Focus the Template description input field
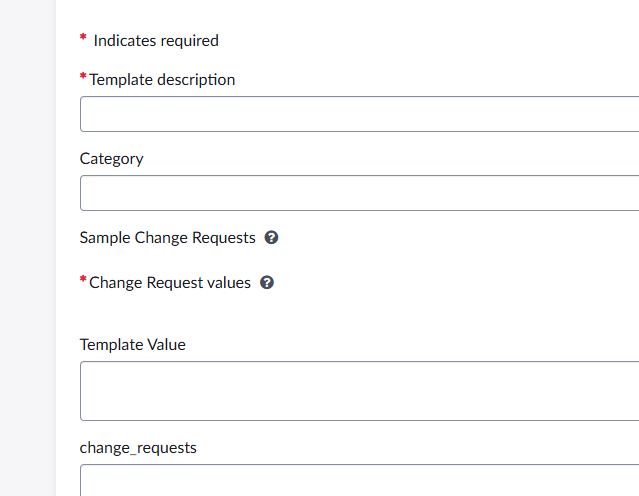 coord(359,114)
